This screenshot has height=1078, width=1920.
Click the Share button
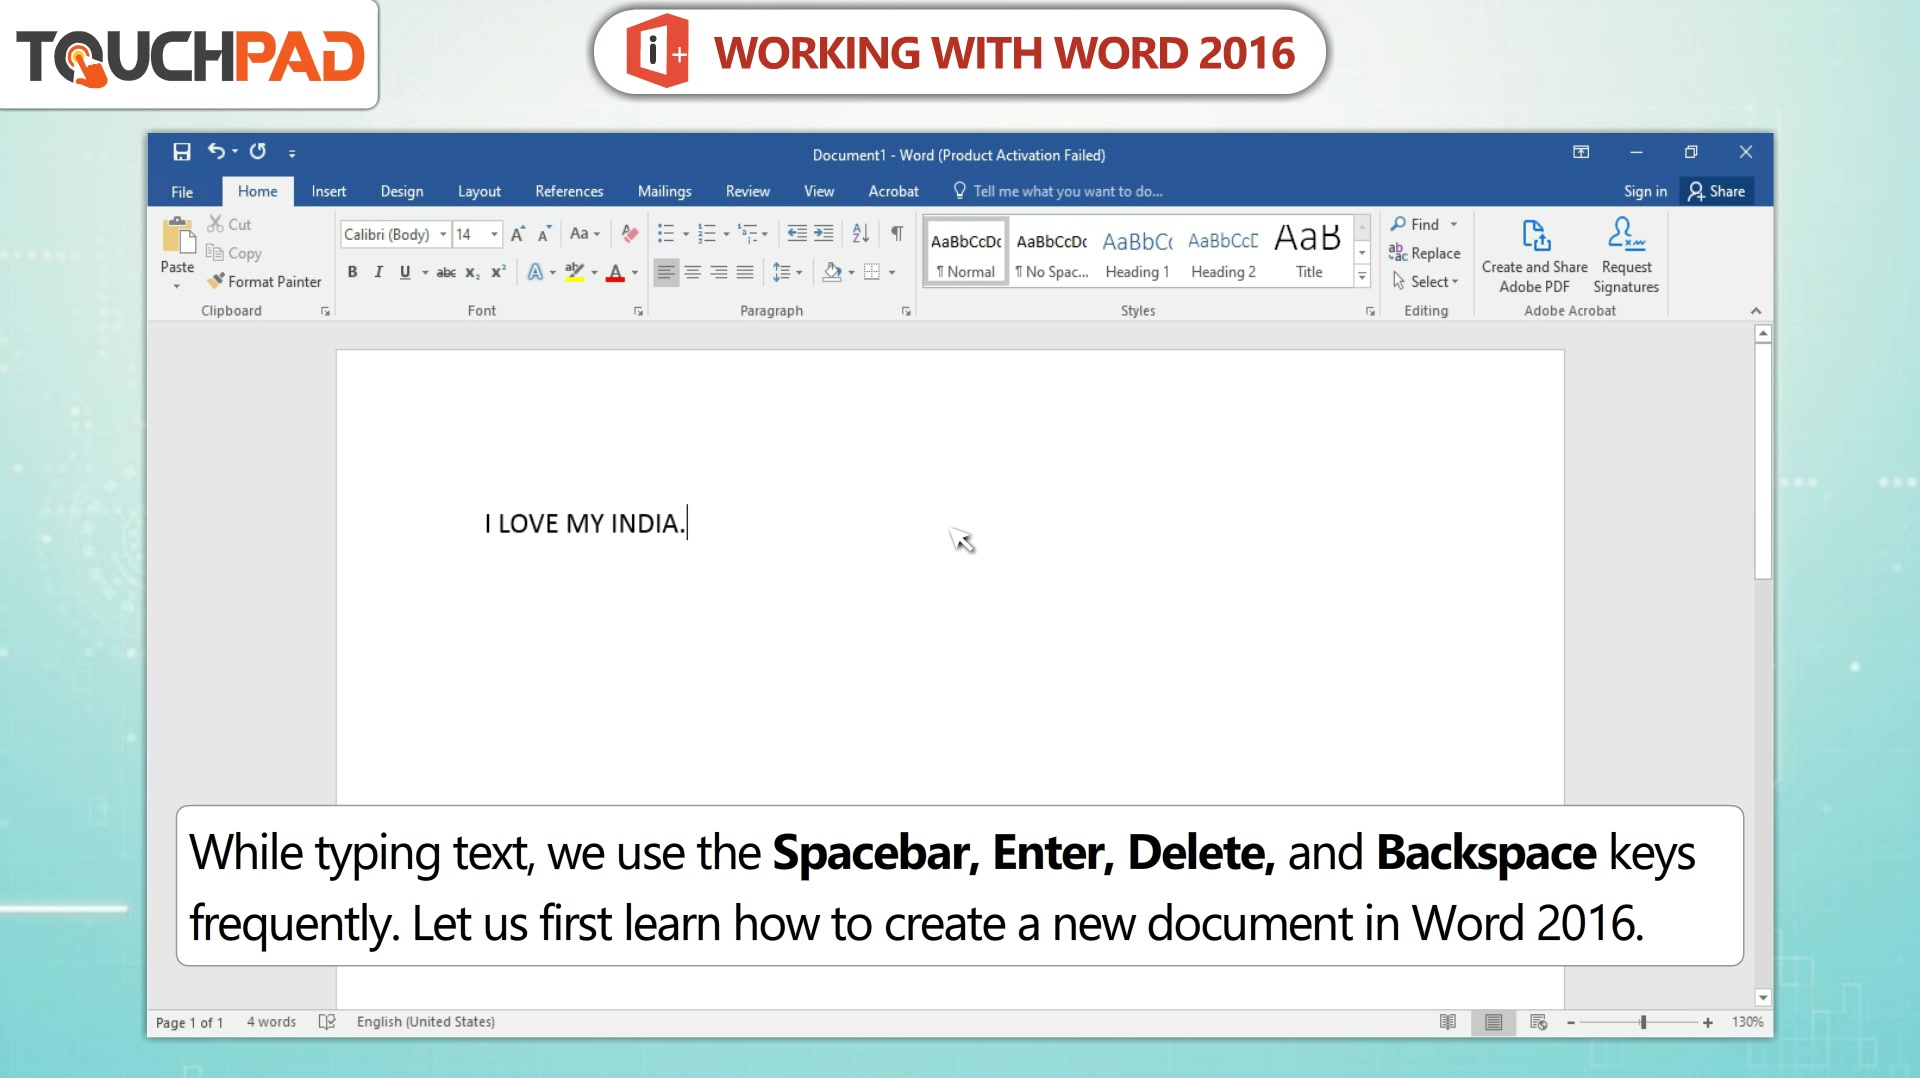[x=1717, y=192]
